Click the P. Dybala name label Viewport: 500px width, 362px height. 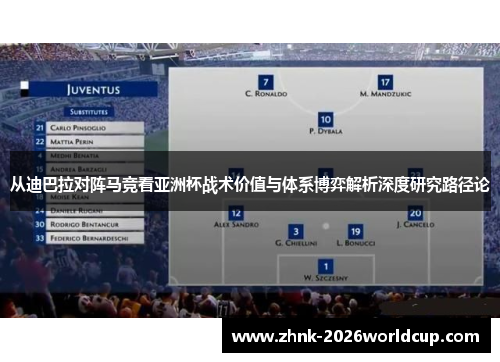pyautogui.click(x=326, y=131)
